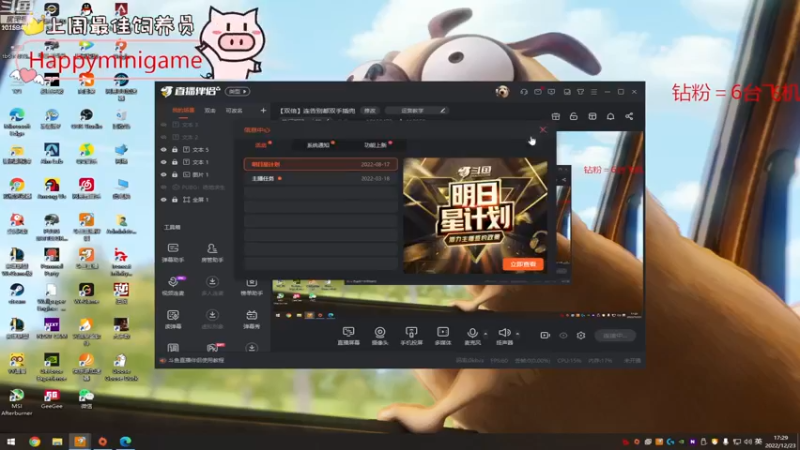Hide the 全屏 1 layer
Screen dimensions: 800x450
[163, 199]
